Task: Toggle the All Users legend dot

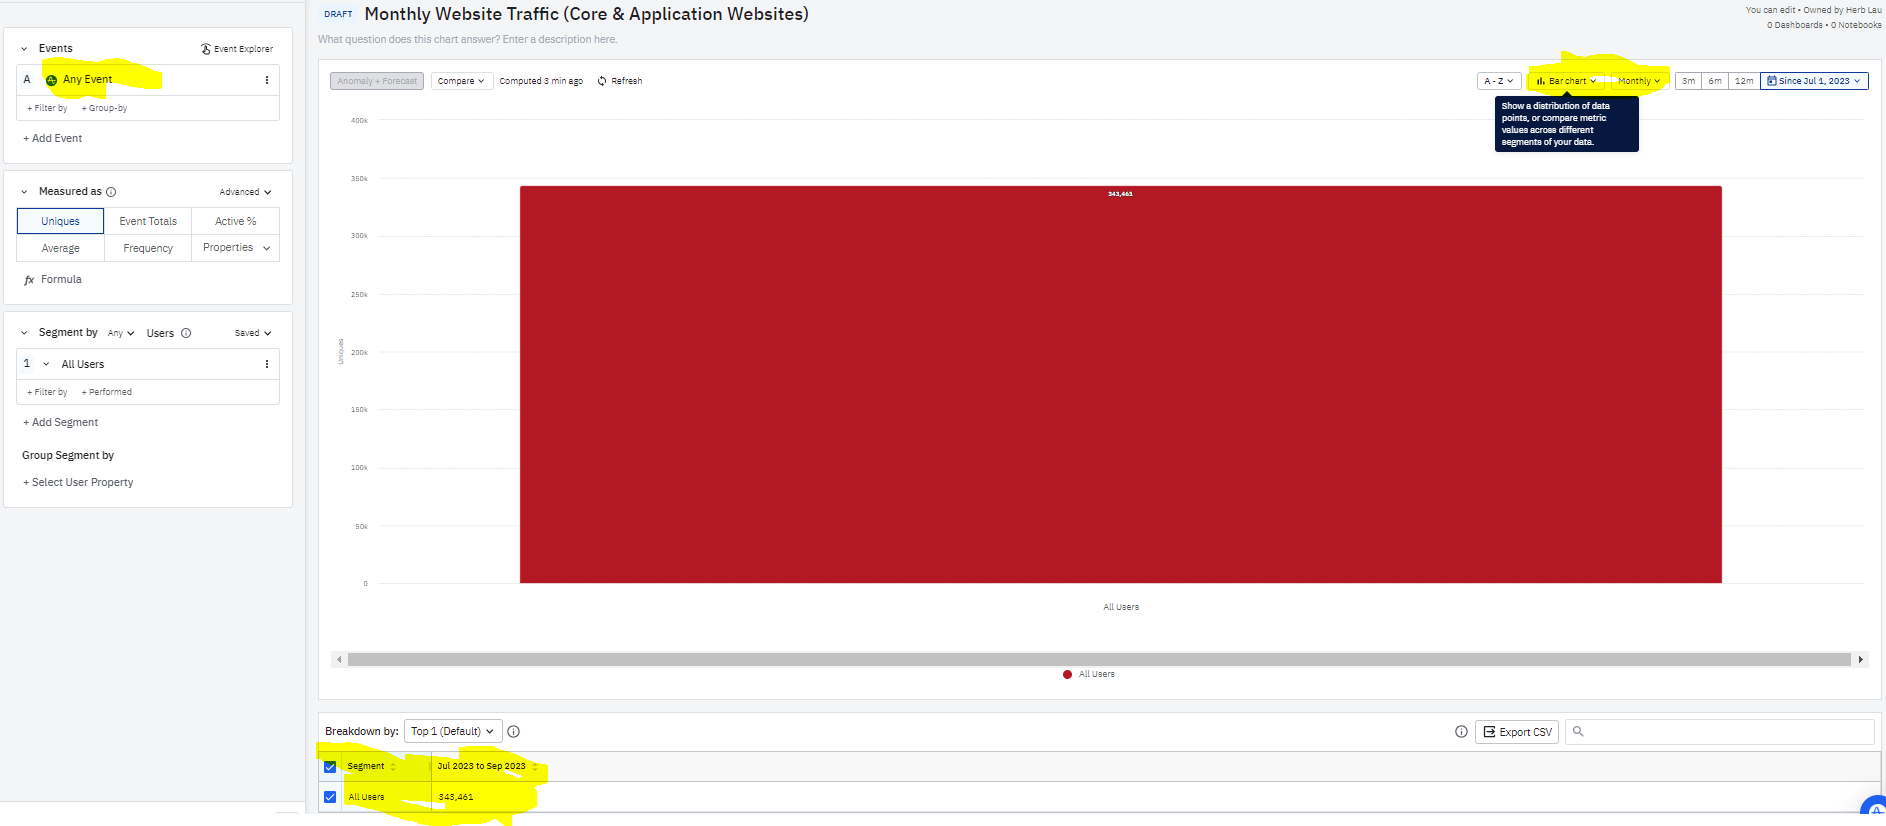Action: tap(1067, 675)
